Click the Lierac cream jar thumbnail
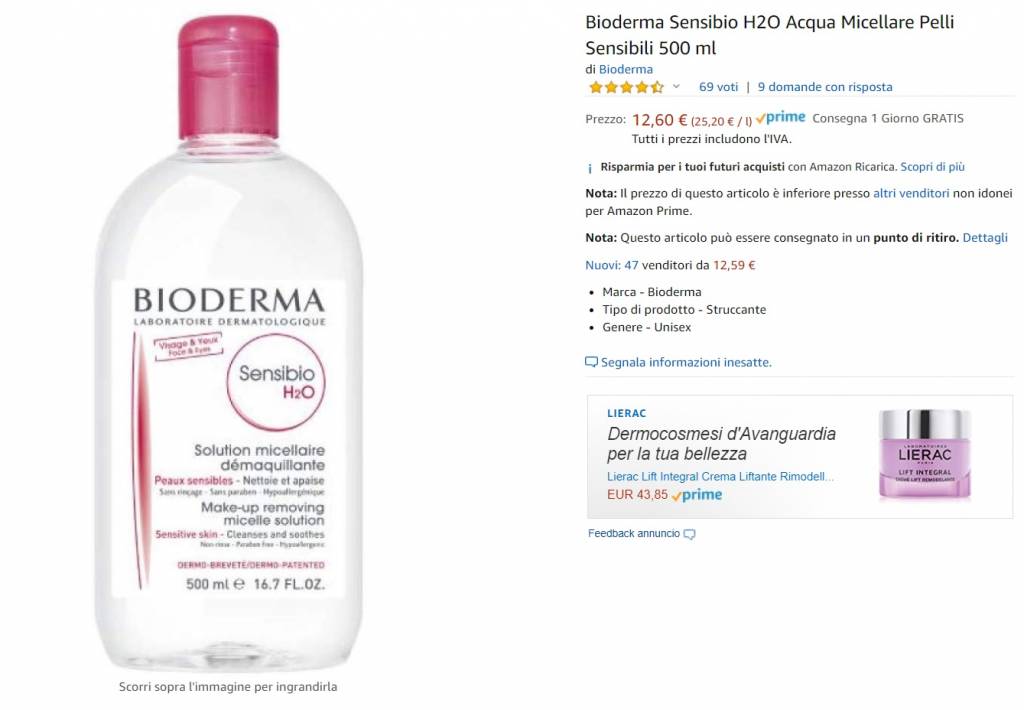The image size is (1024, 710). [x=924, y=455]
